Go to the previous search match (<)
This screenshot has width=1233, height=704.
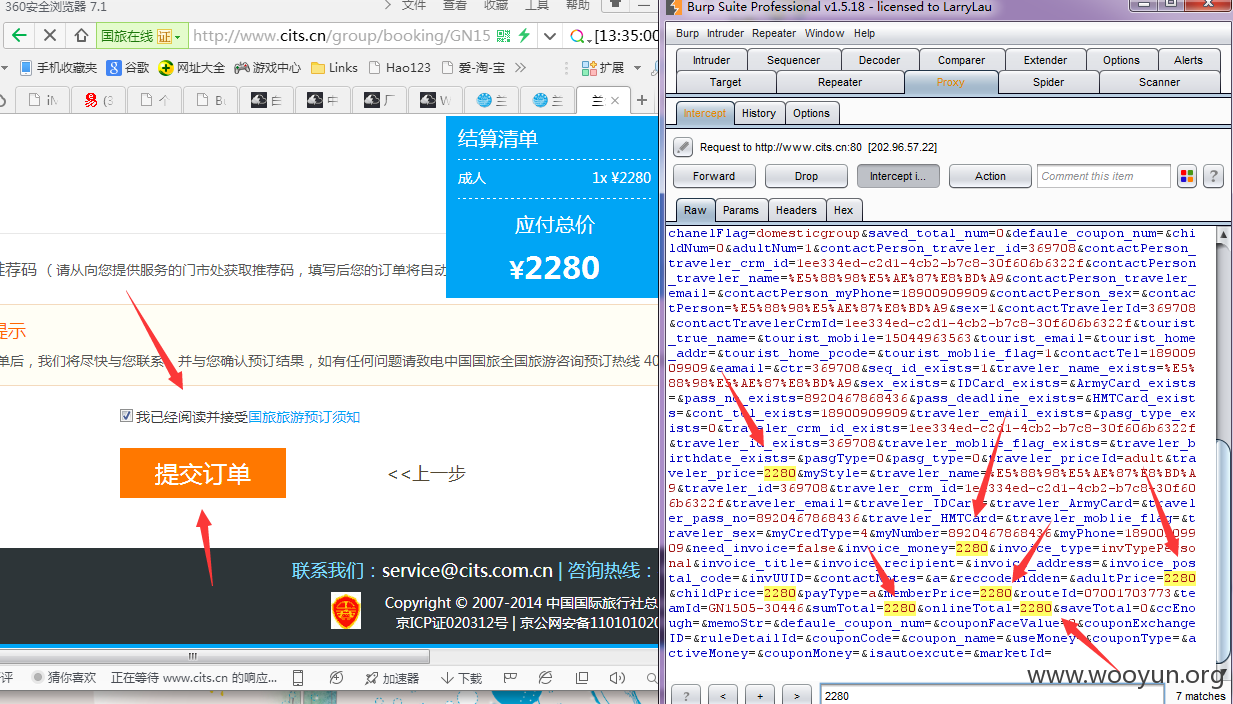(x=723, y=696)
